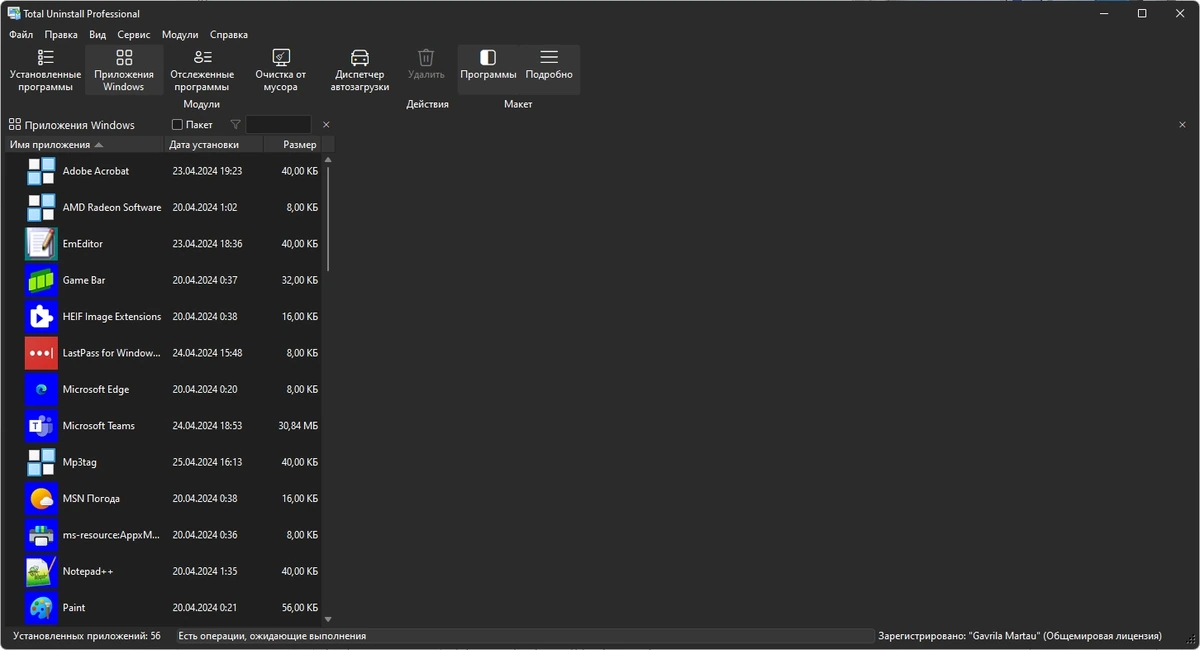Click the scrollbar down arrow
The width and height of the screenshot is (1200, 650).
328,619
